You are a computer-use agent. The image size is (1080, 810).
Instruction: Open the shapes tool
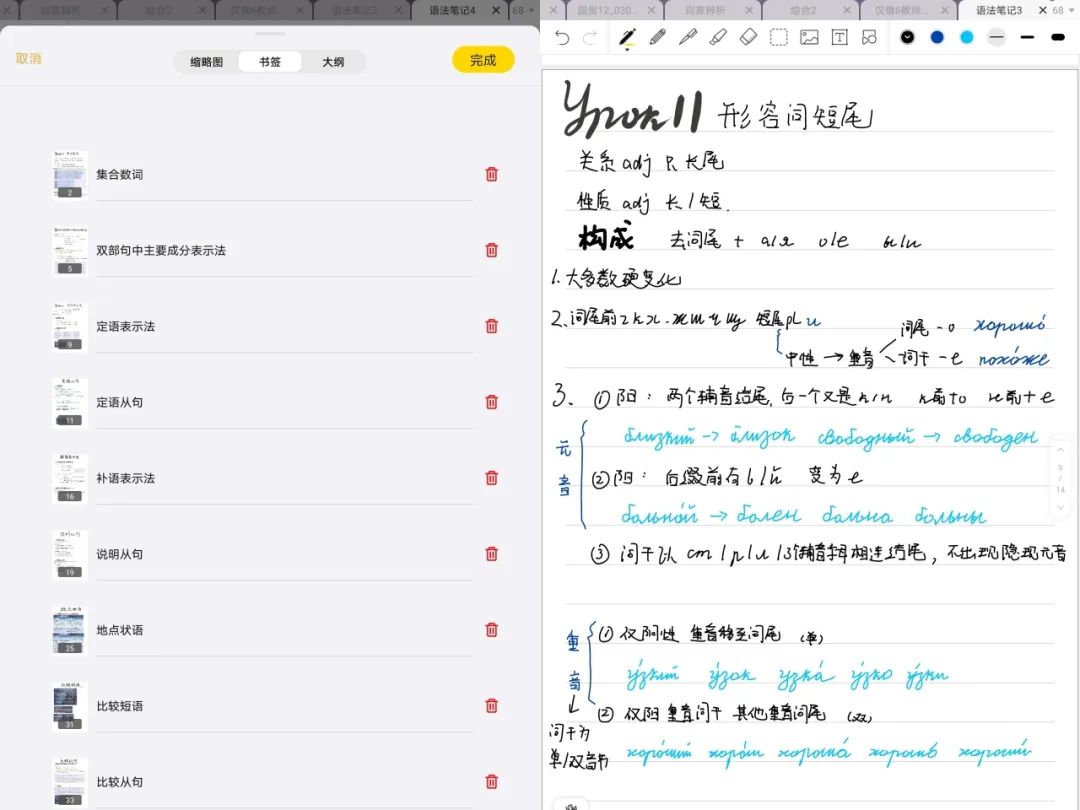tap(869, 38)
